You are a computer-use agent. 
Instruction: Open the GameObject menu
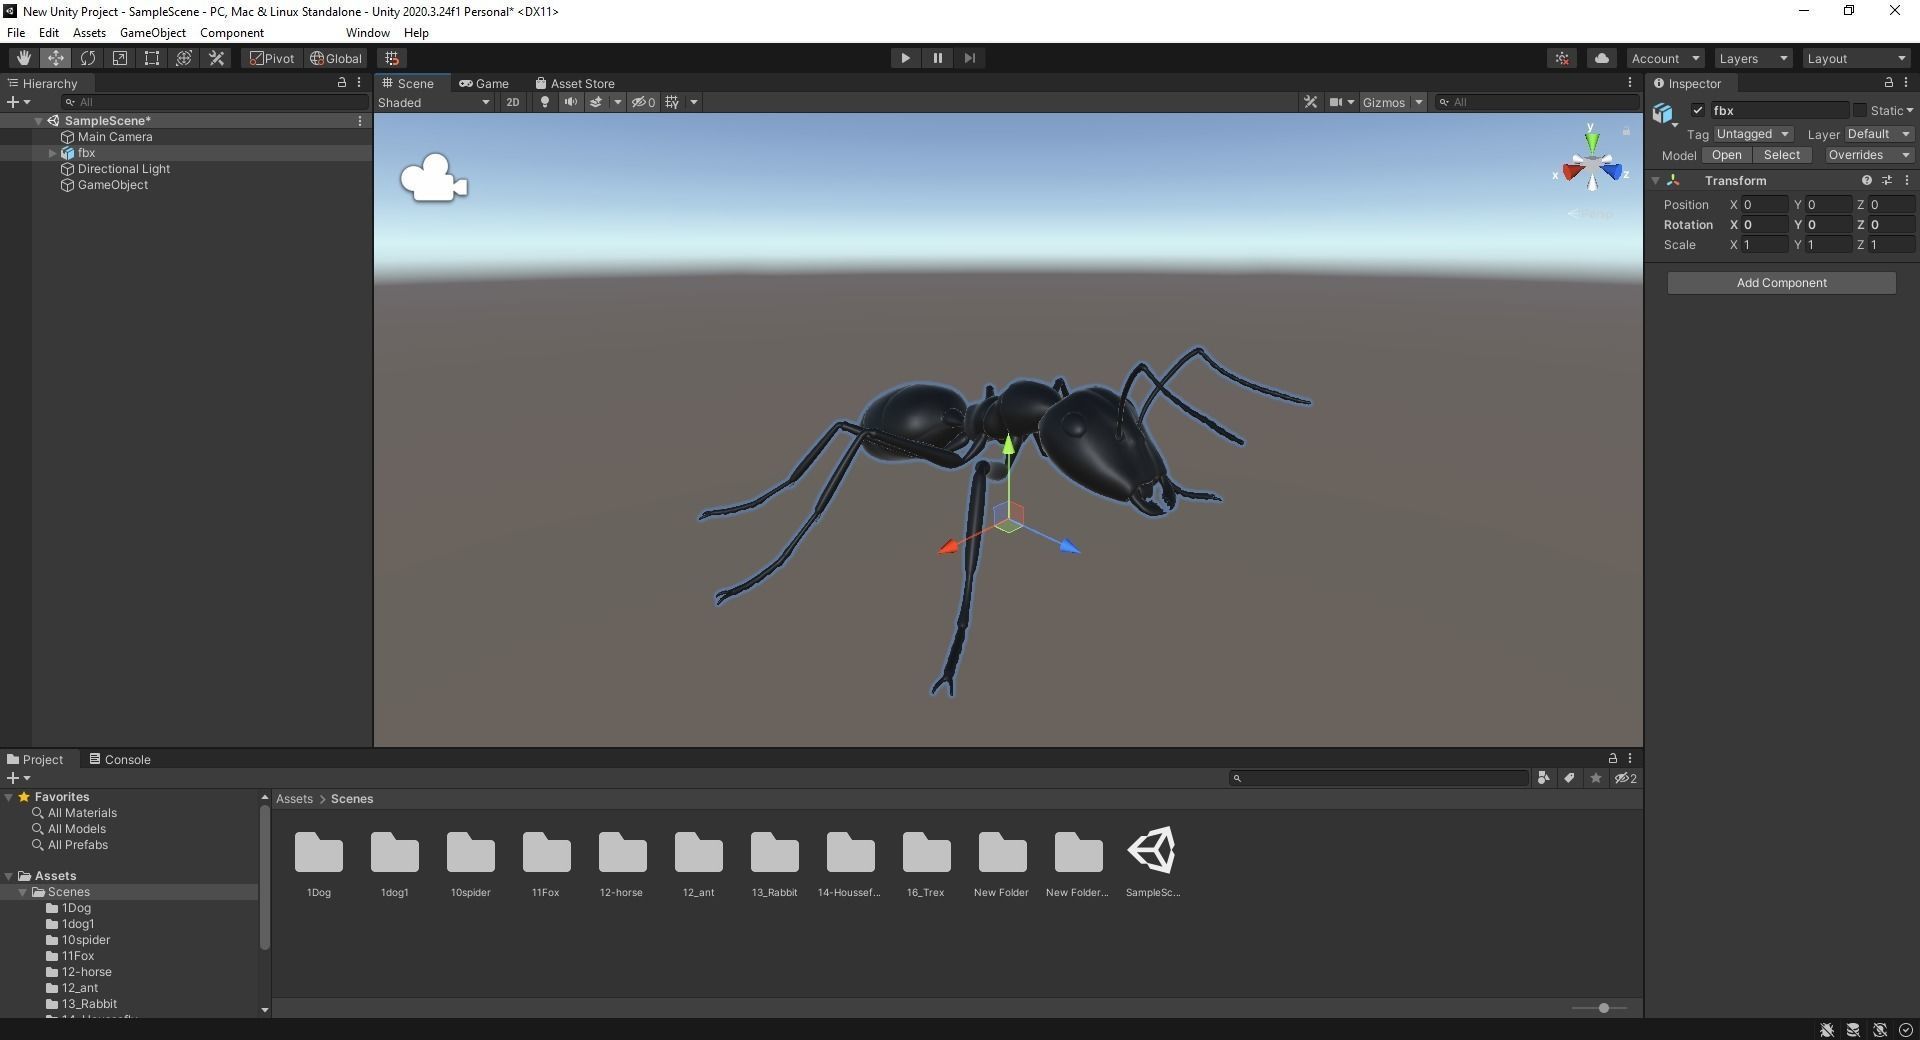point(152,33)
